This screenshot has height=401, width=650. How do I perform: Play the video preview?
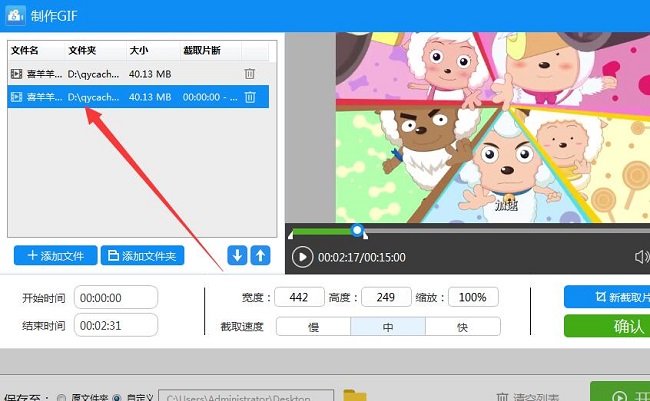302,257
